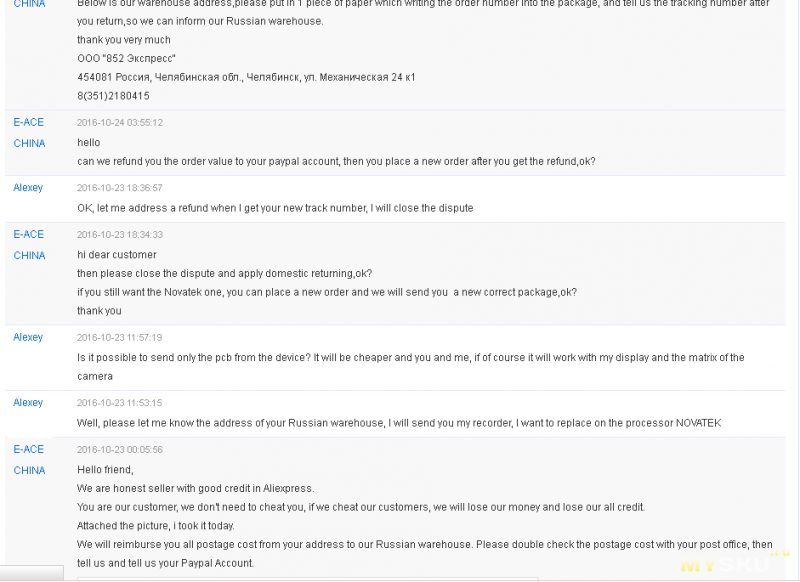Click the MYSKU watermark logo
This screenshot has height=582, width=800.
[x=735, y=561]
